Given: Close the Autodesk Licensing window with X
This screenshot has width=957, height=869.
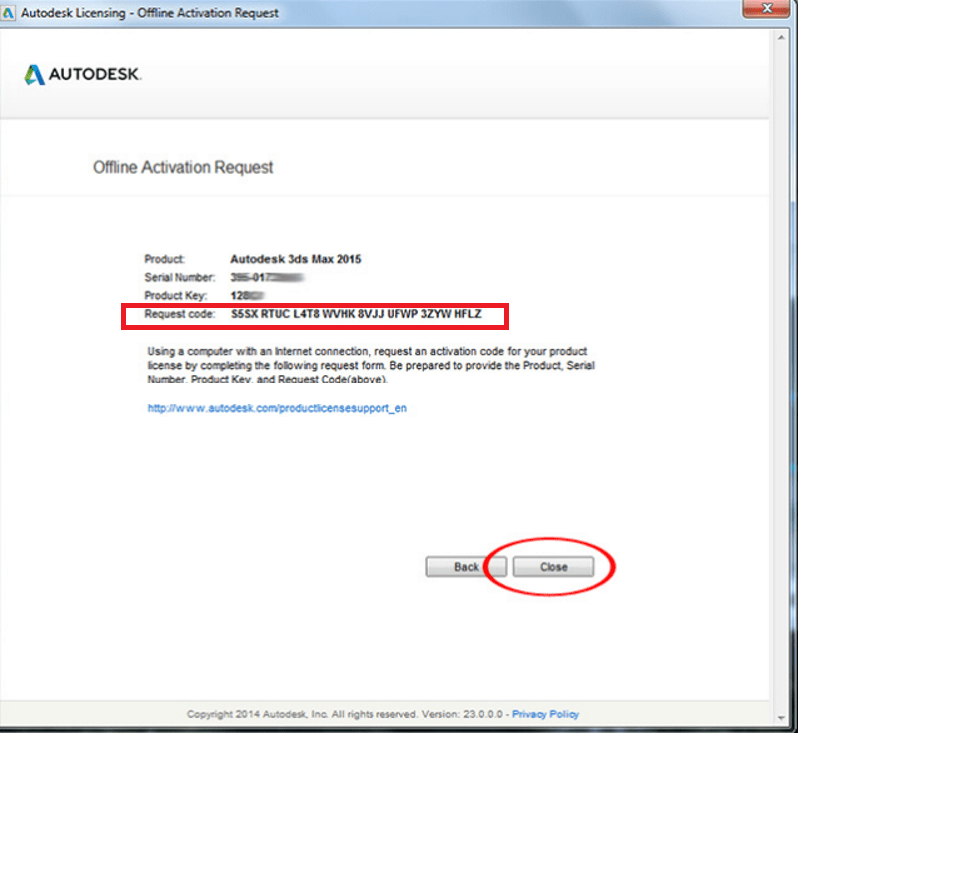Looking at the screenshot, I should click(x=767, y=9).
